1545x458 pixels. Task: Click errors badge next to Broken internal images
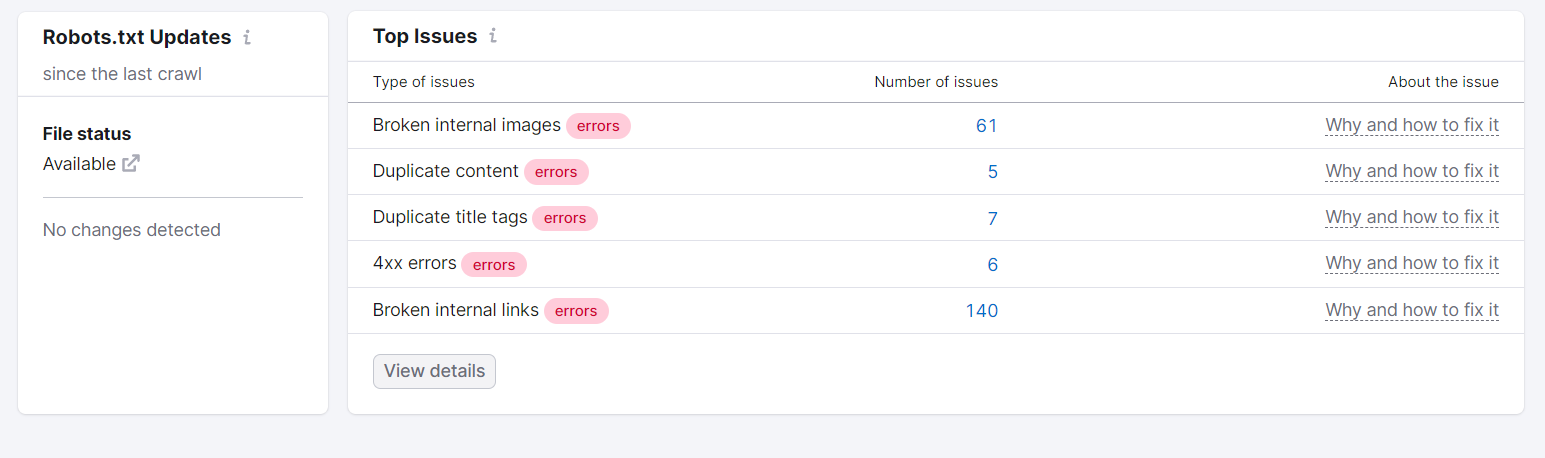coord(598,126)
